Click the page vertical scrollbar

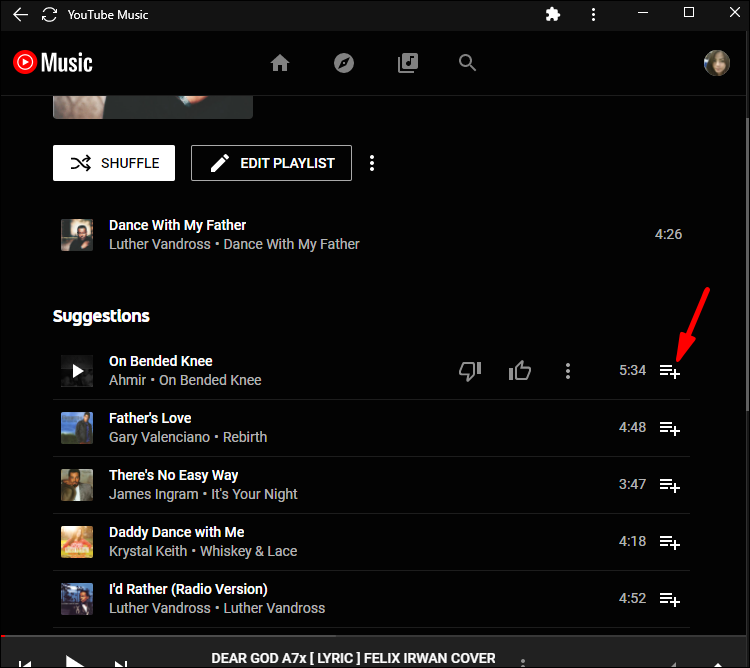[748, 264]
